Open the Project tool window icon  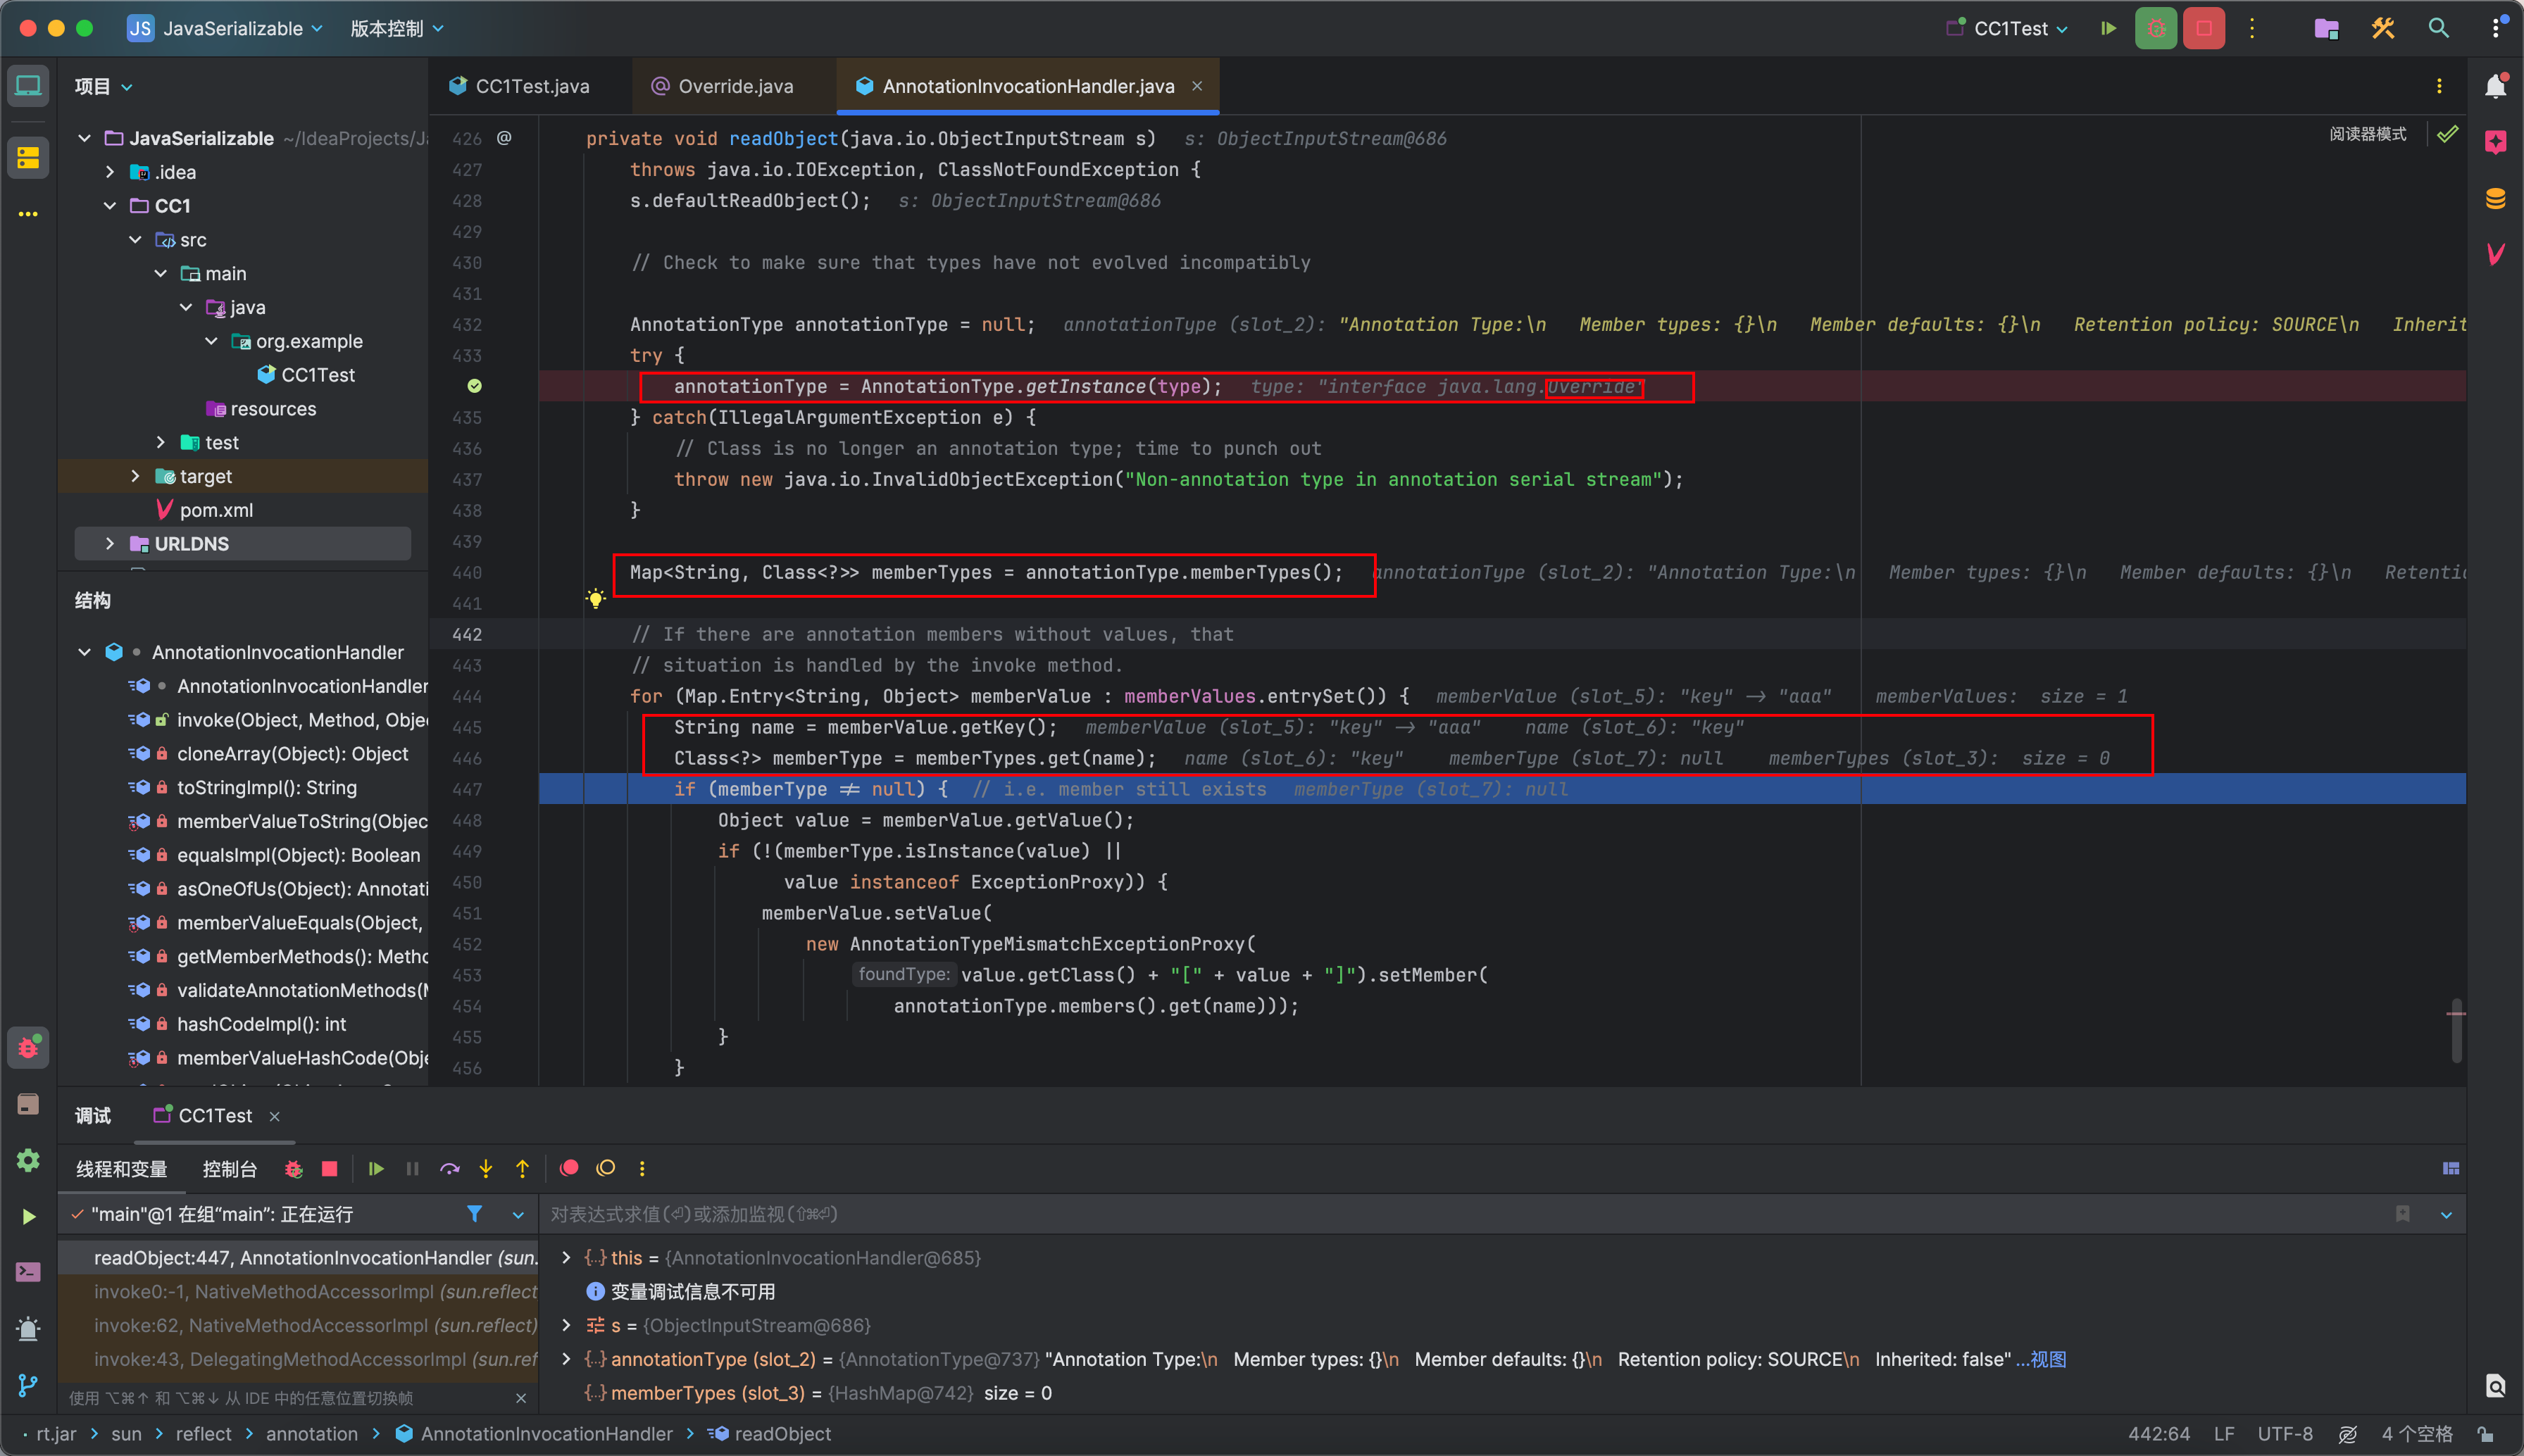pos(28,86)
